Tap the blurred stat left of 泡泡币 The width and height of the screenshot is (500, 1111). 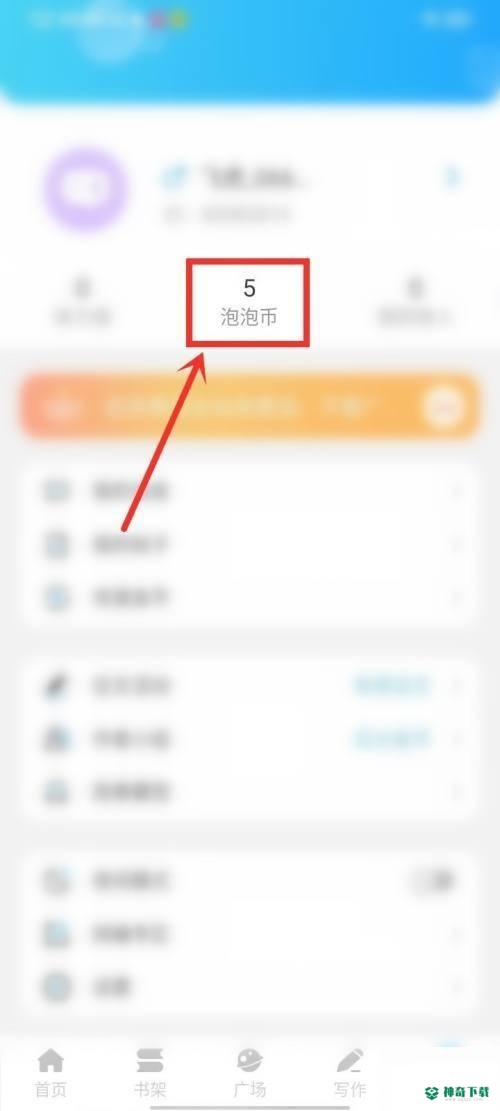click(83, 303)
